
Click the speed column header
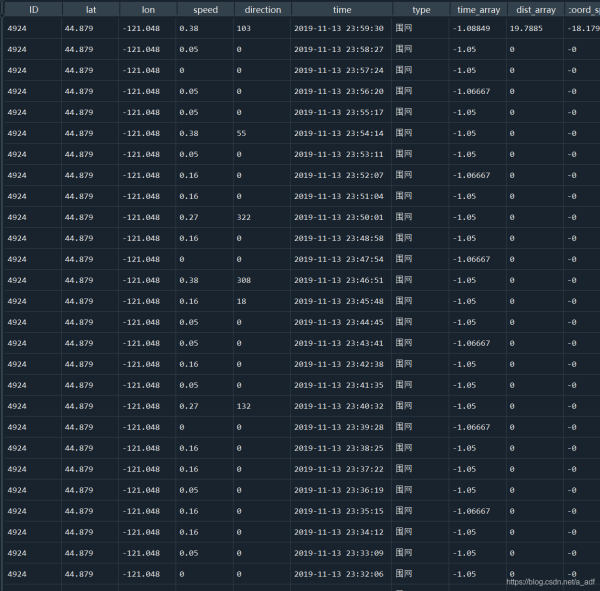coord(205,9)
